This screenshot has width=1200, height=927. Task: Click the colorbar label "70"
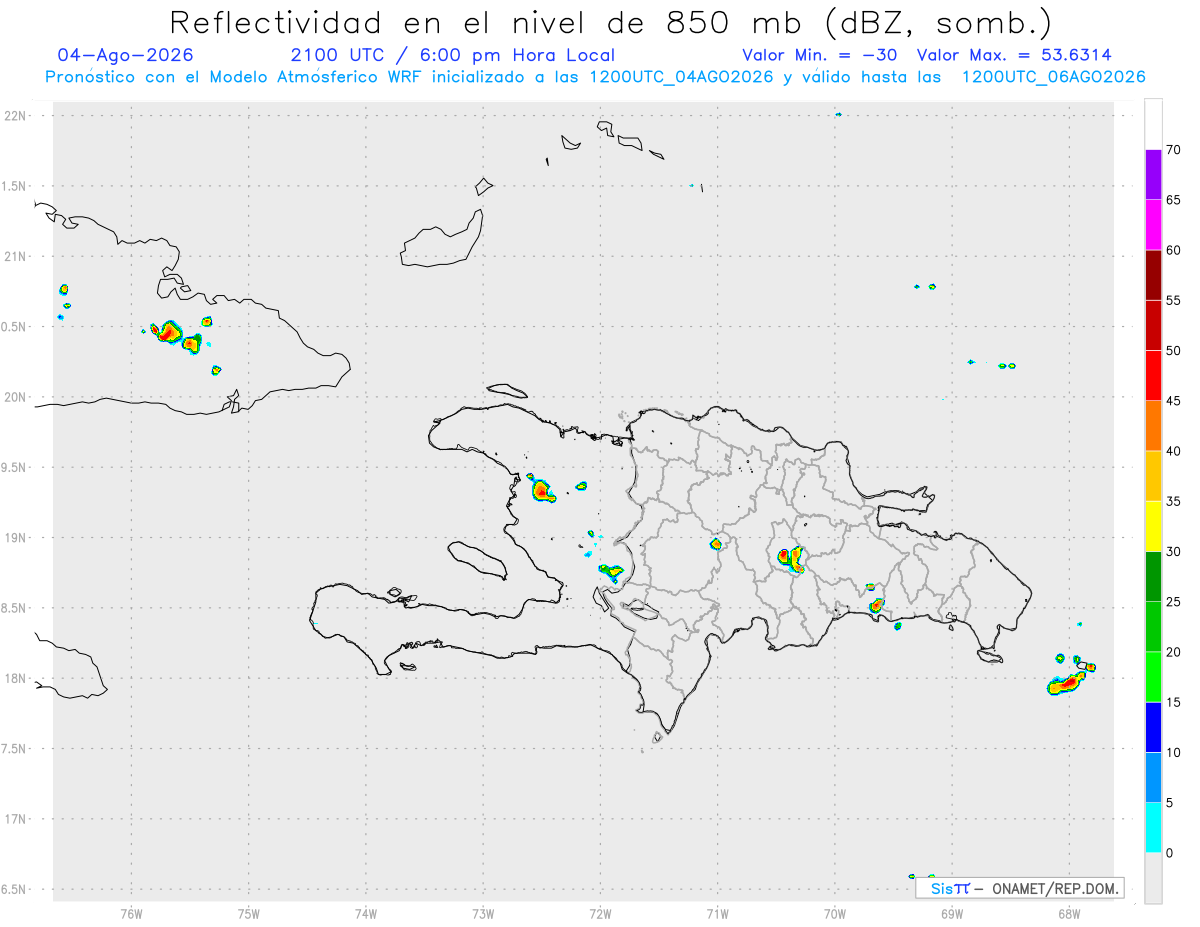[x=1173, y=150]
